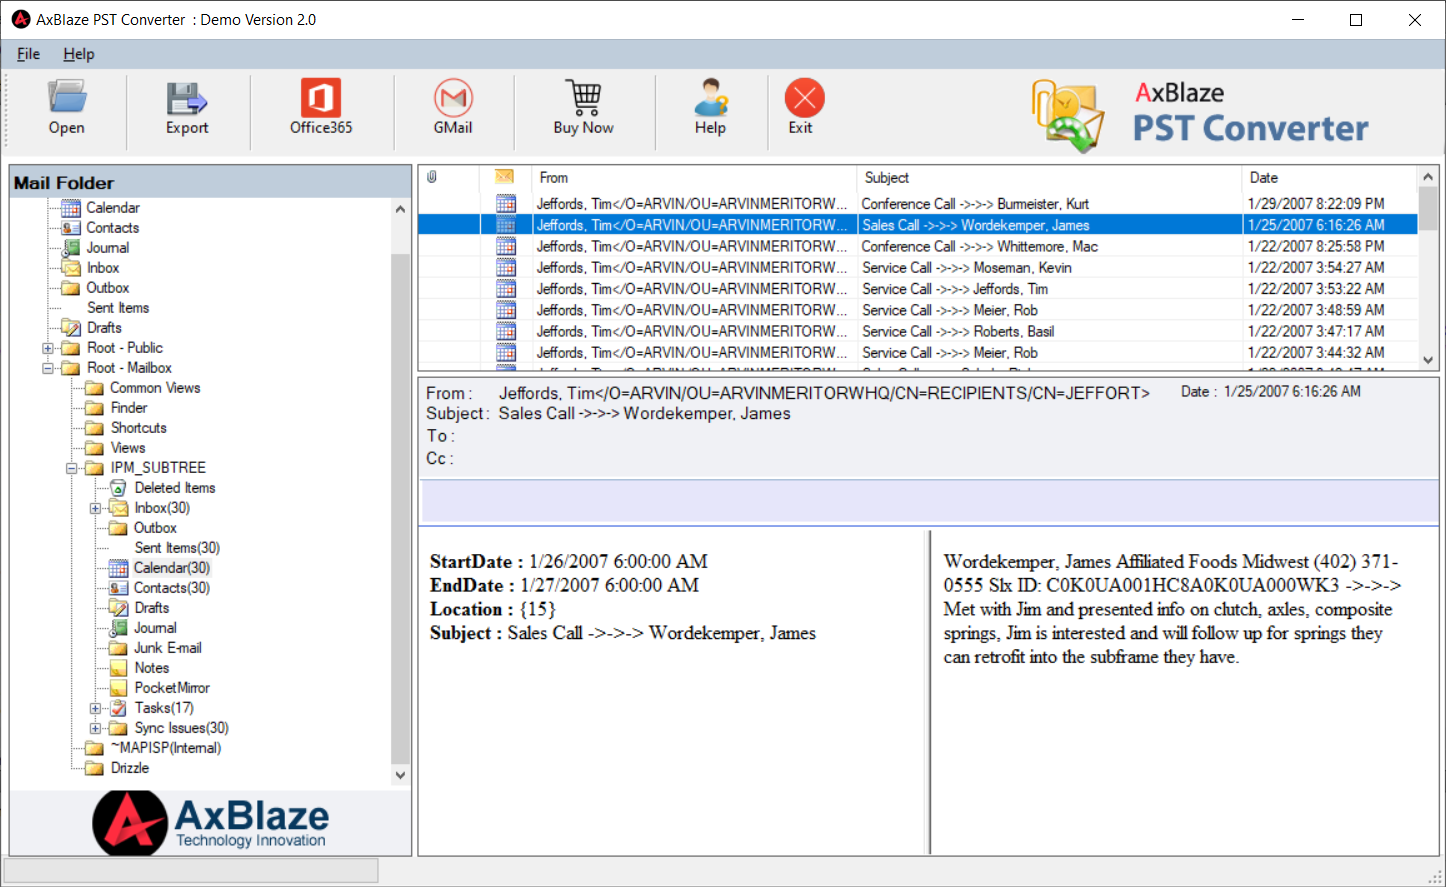Select the PocketMirror folder
This screenshot has height=887, width=1446.
[x=172, y=688]
